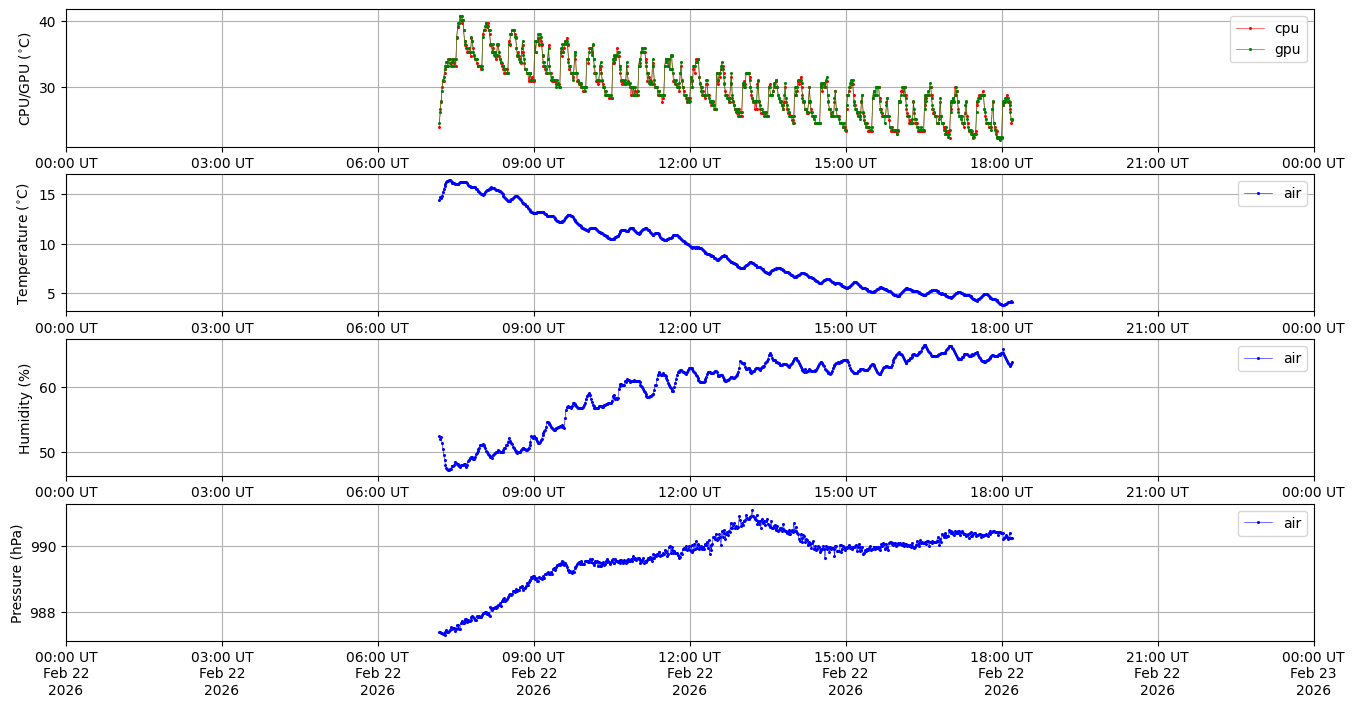The image size is (1354, 707).
Task: Click the red cpu line sample in legend
Action: coord(1250,28)
